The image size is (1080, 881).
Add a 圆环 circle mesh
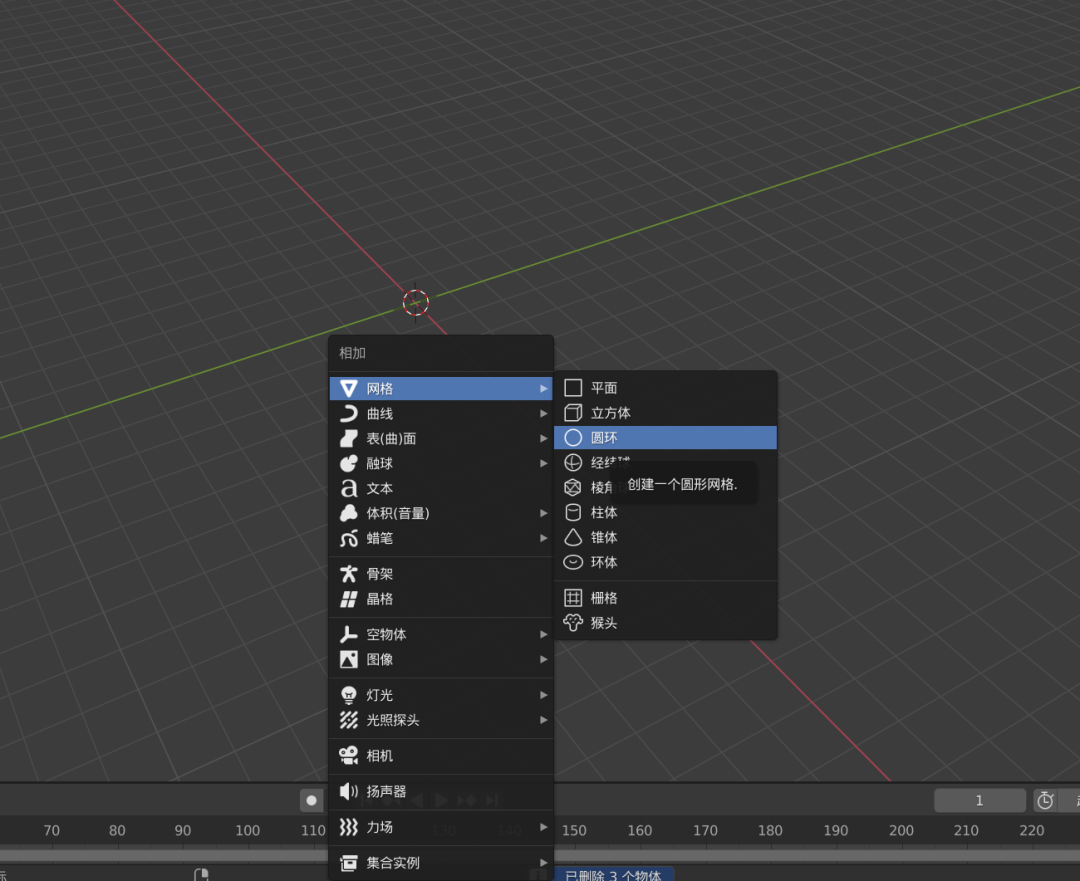pos(665,437)
